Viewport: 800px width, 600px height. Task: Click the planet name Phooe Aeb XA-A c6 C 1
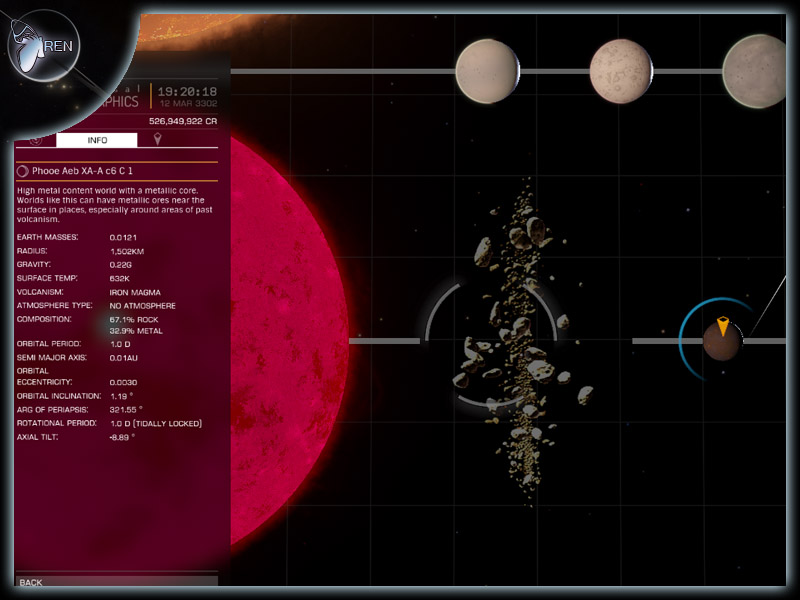pos(82,171)
